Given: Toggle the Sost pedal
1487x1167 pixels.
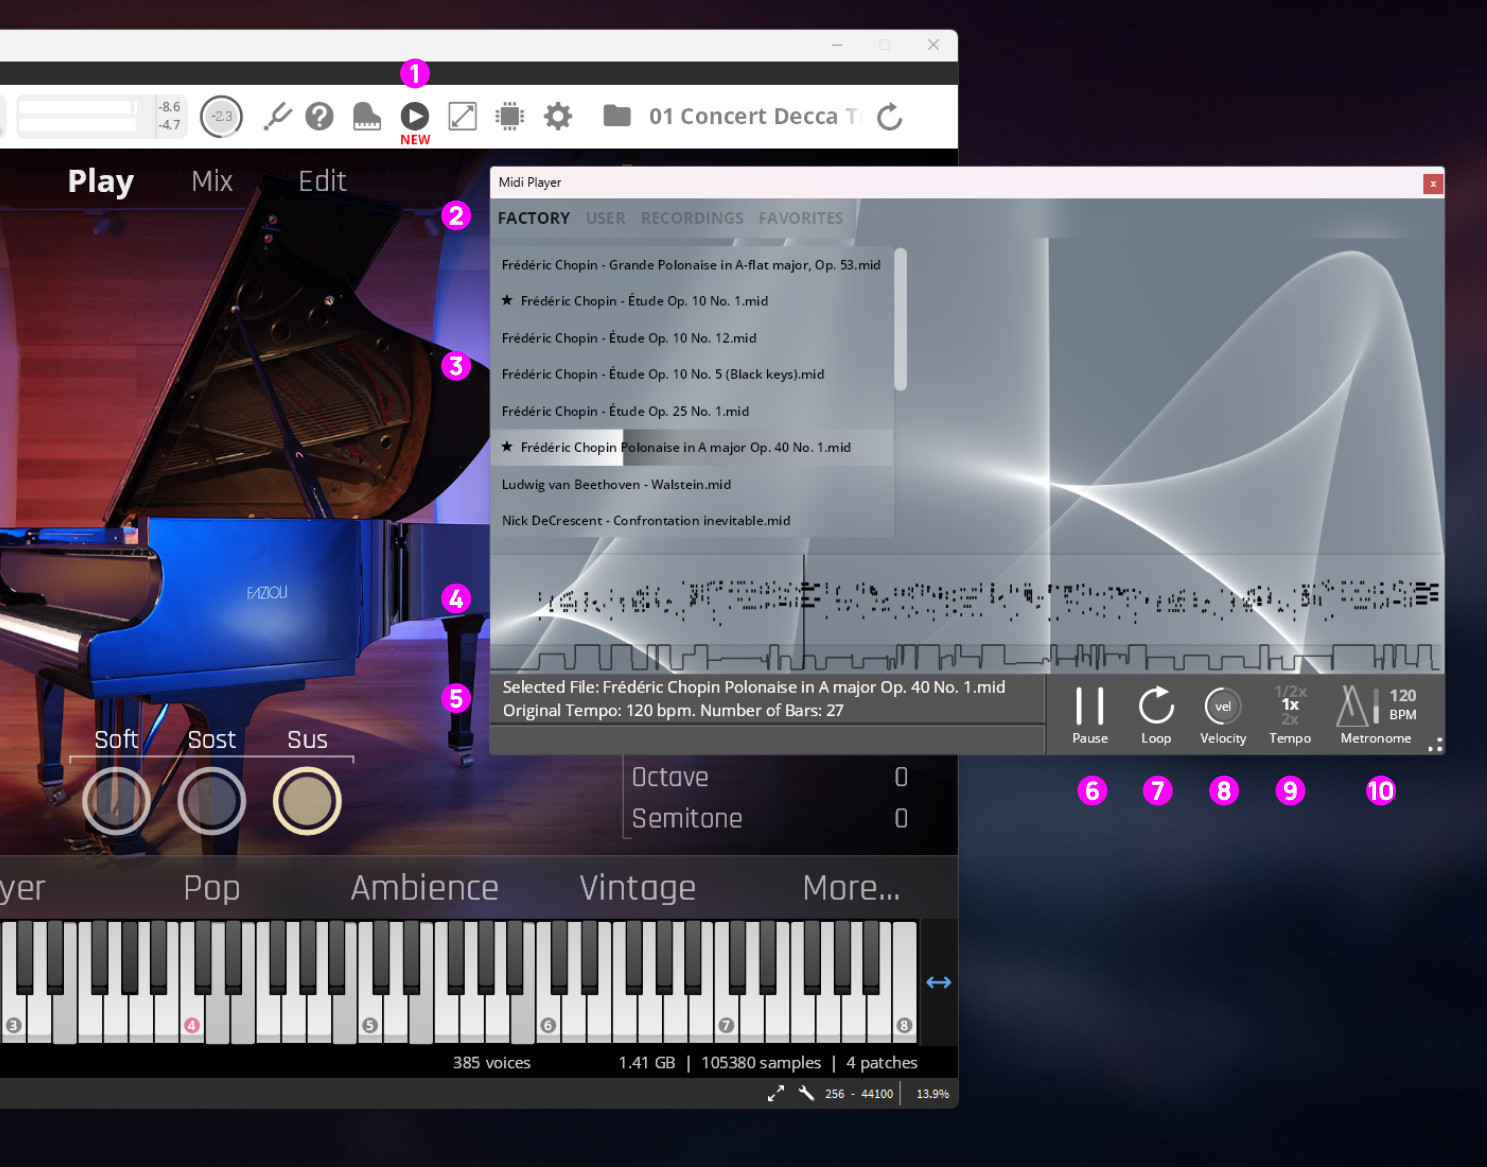Looking at the screenshot, I should (x=212, y=801).
